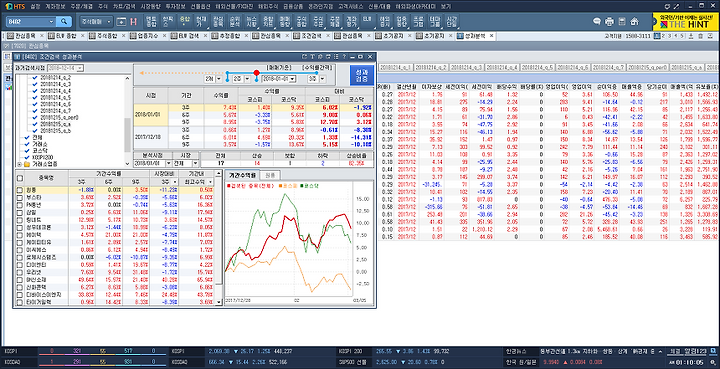Click the red H icon in the toolbar
Screen dimensions: 720x369
coord(134,22)
